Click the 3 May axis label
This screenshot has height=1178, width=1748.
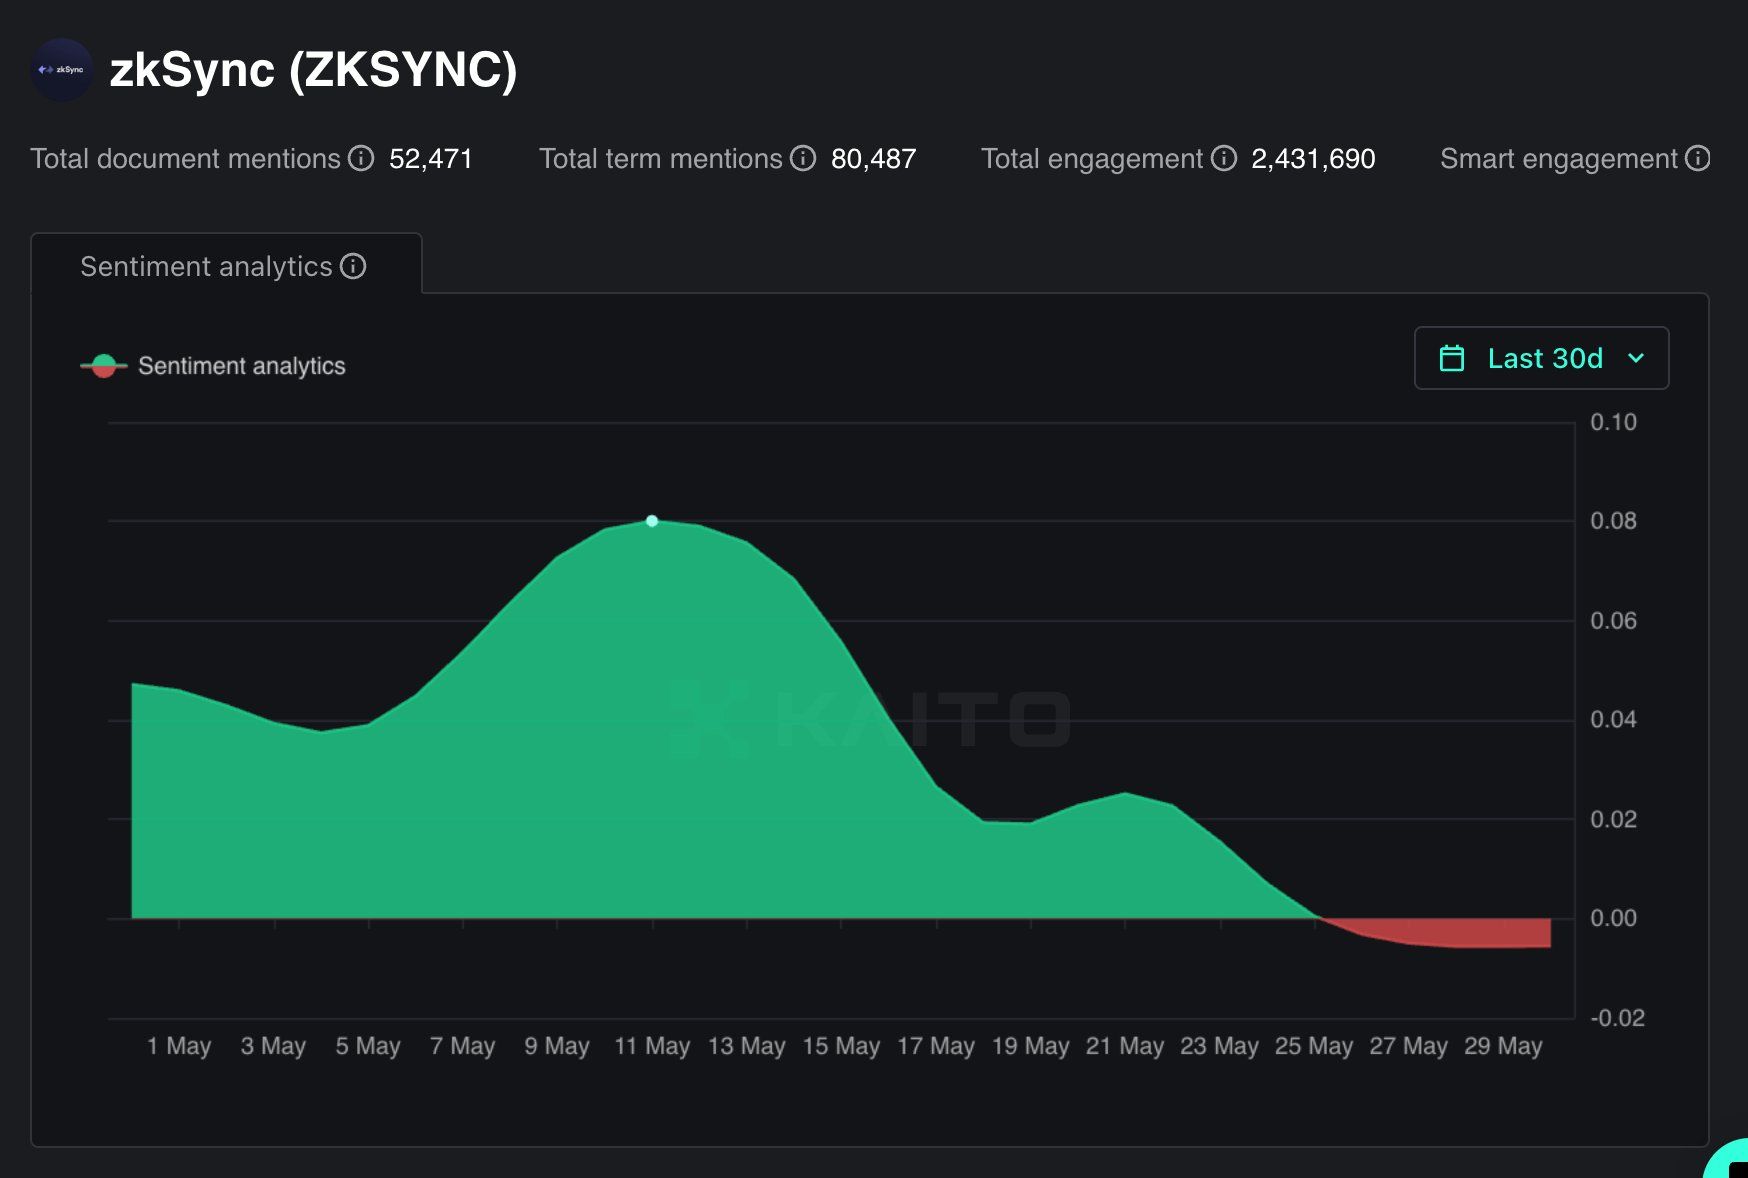pos(273,1046)
